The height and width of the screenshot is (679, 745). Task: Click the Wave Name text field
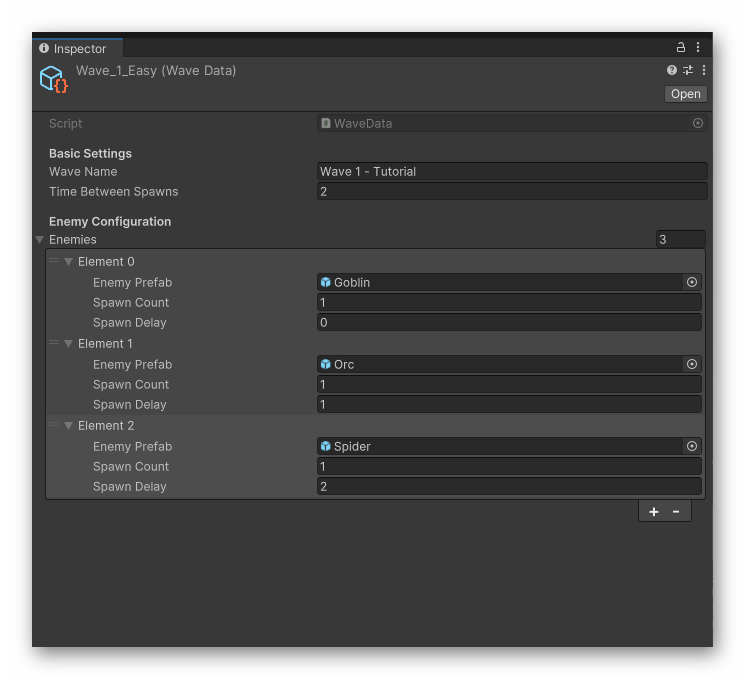pos(511,172)
